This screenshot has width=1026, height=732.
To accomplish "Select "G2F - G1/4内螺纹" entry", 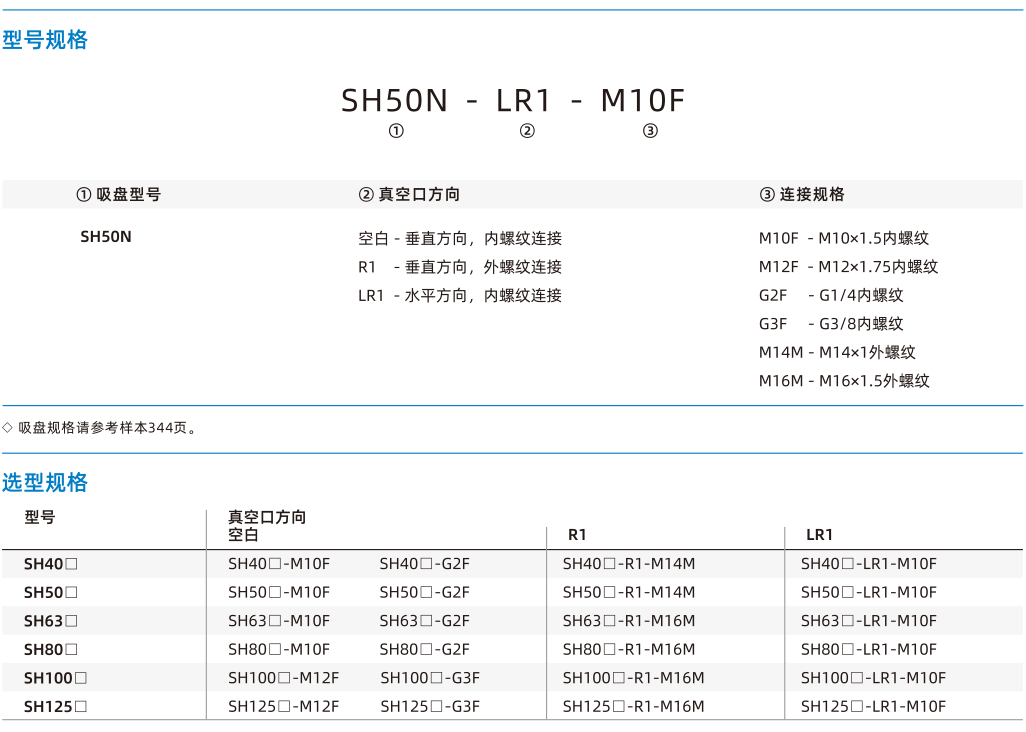I will pos(831,296).
